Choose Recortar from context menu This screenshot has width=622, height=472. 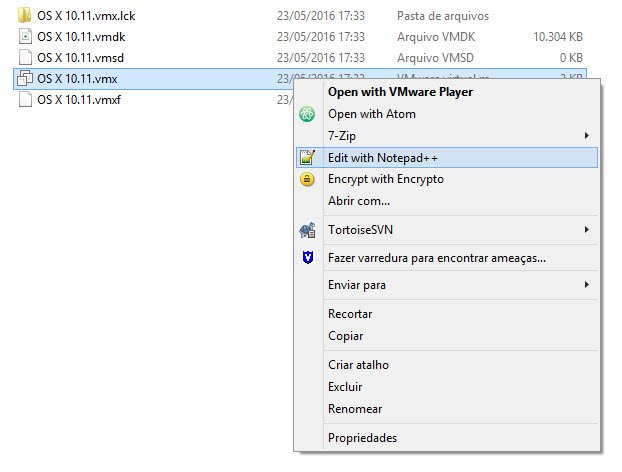click(447, 314)
